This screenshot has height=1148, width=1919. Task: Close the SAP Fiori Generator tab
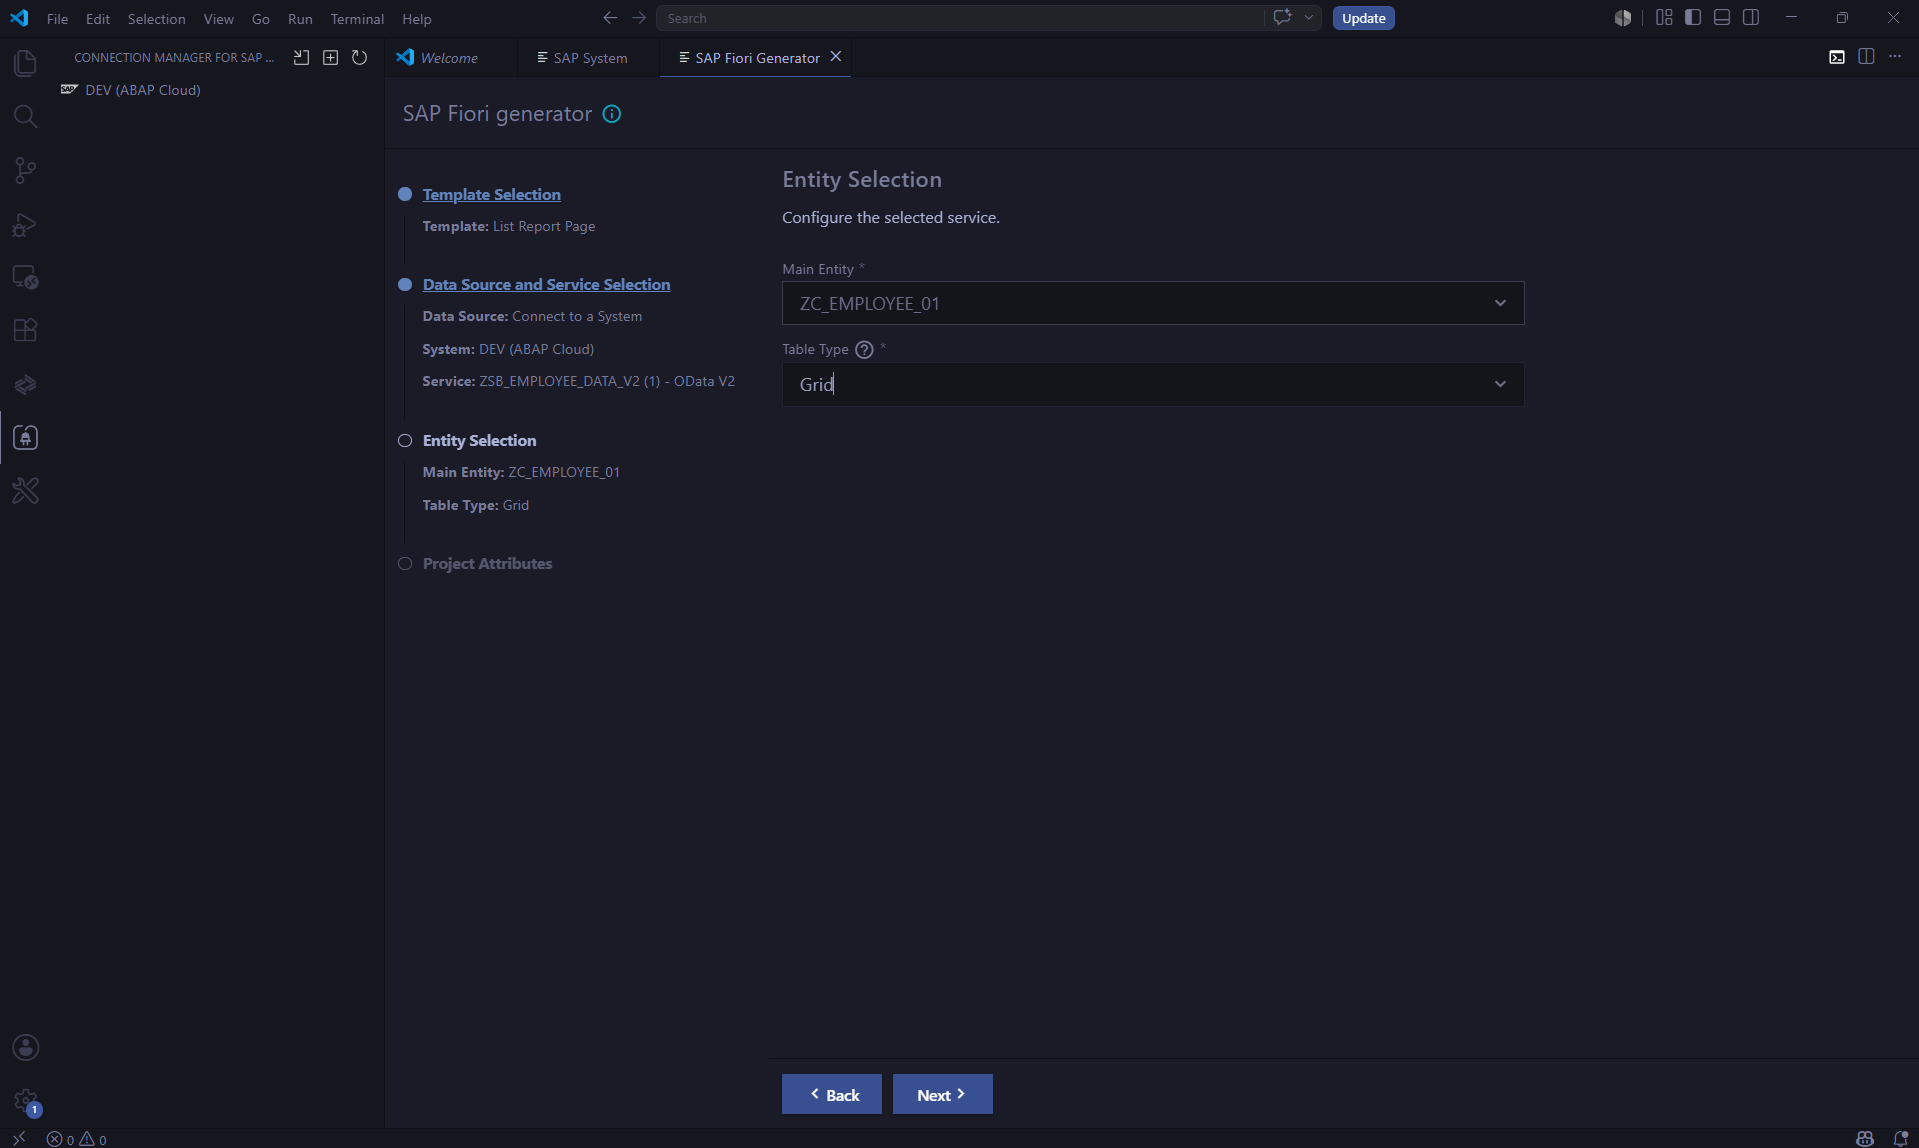tap(836, 57)
